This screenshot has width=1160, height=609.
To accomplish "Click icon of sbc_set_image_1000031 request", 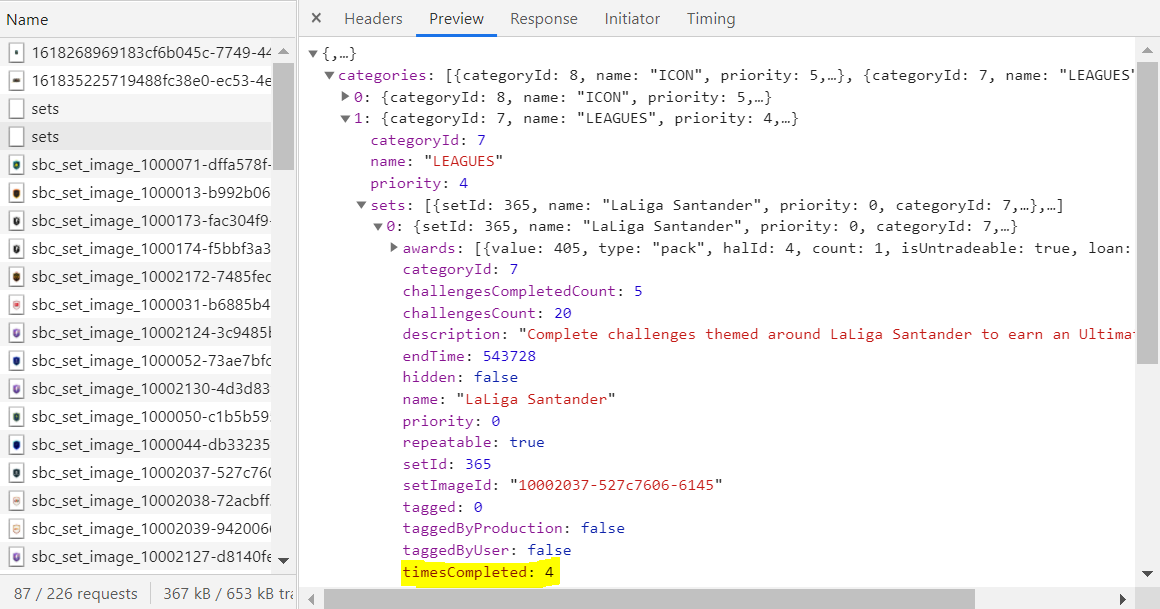I will (x=16, y=305).
